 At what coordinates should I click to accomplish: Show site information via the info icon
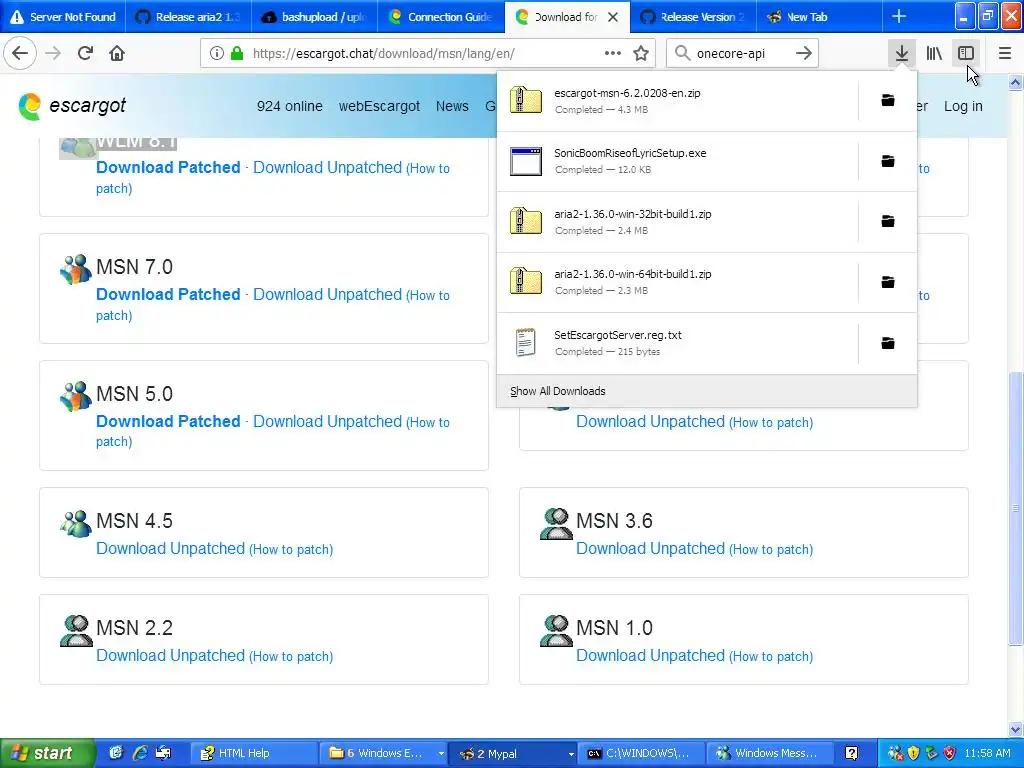217,53
